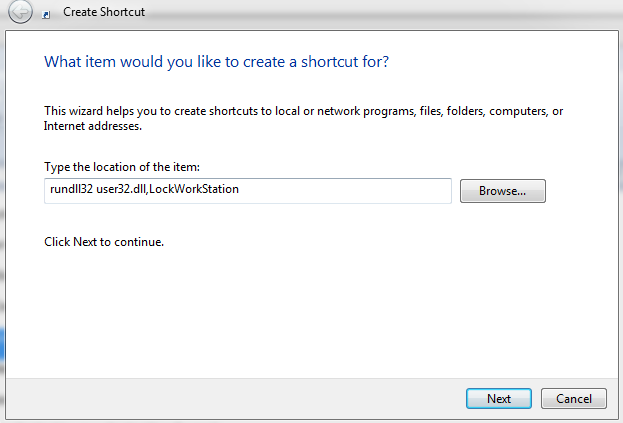Cancel the Create Shortcut wizard

(x=574, y=398)
